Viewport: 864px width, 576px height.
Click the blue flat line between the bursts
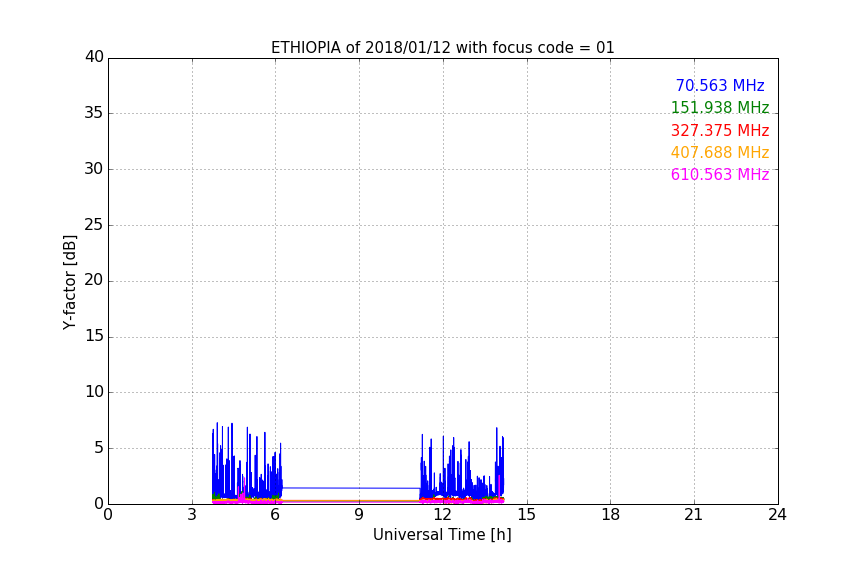[351, 488]
